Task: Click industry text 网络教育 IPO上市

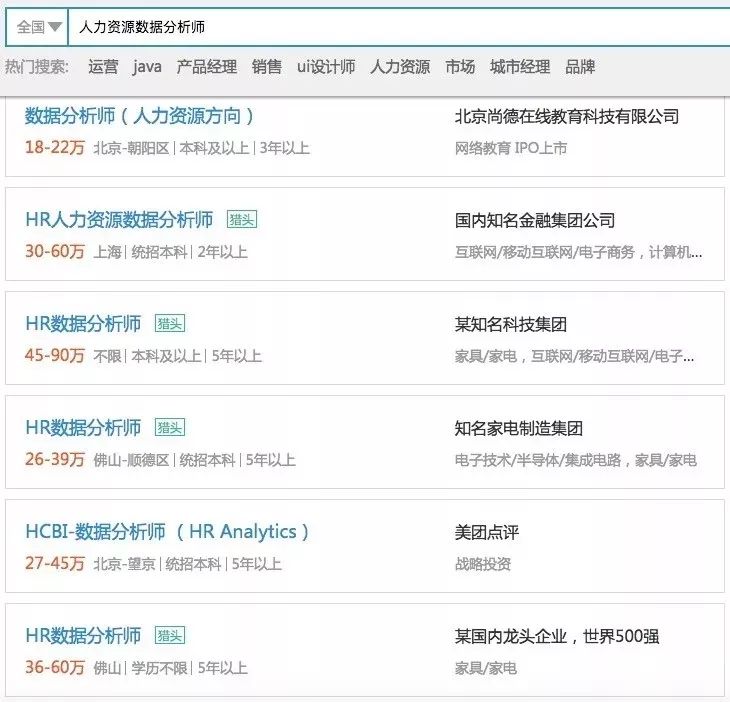Action: 511,148
